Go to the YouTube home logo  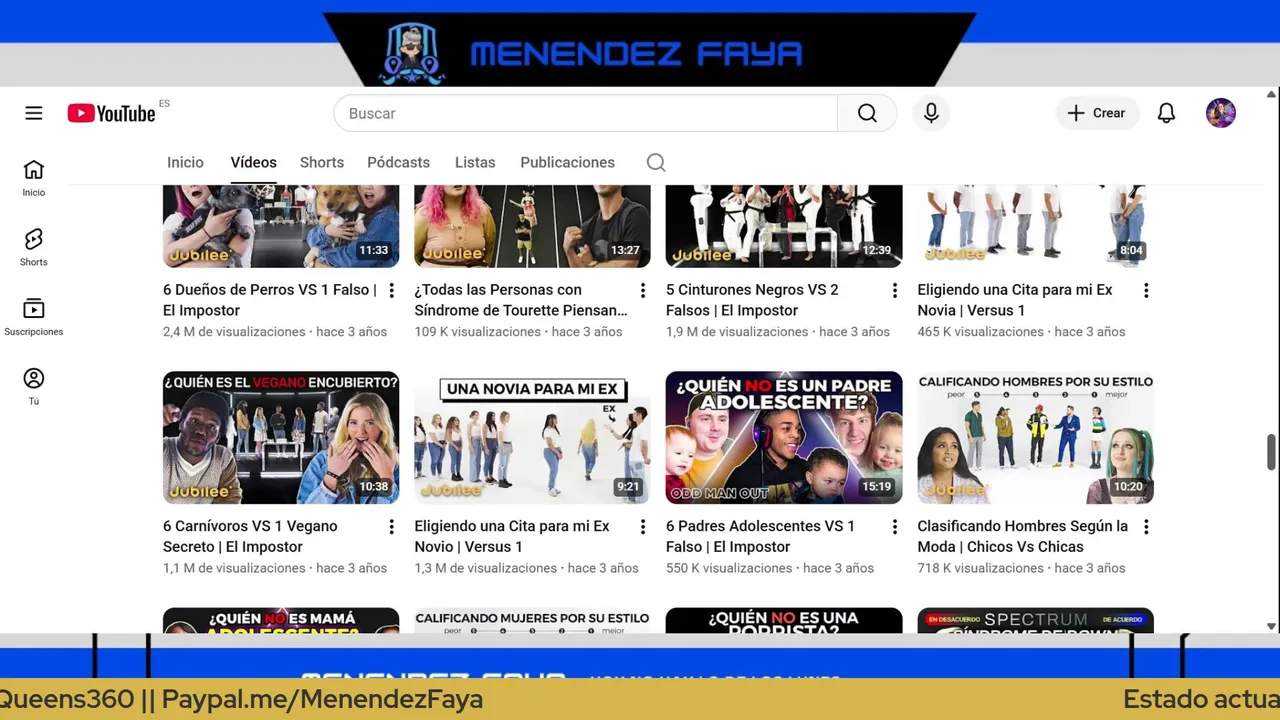click(x=112, y=113)
